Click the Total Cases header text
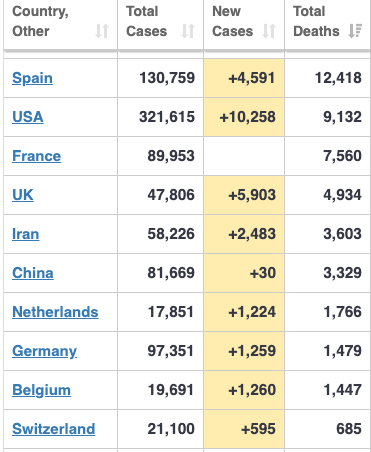Viewport: 371px width, 452px height. (146, 21)
